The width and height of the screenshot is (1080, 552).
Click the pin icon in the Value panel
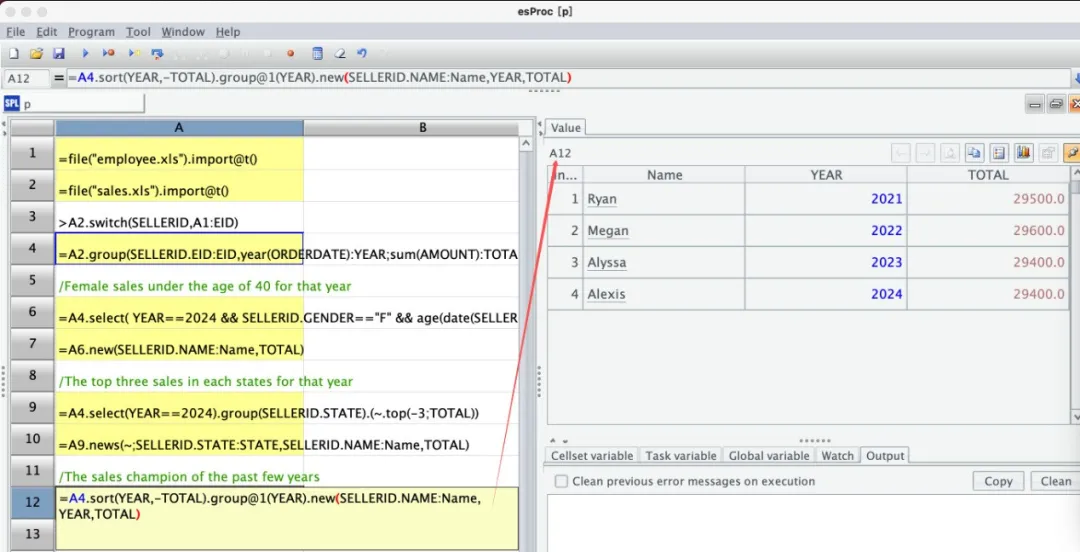(1071, 153)
